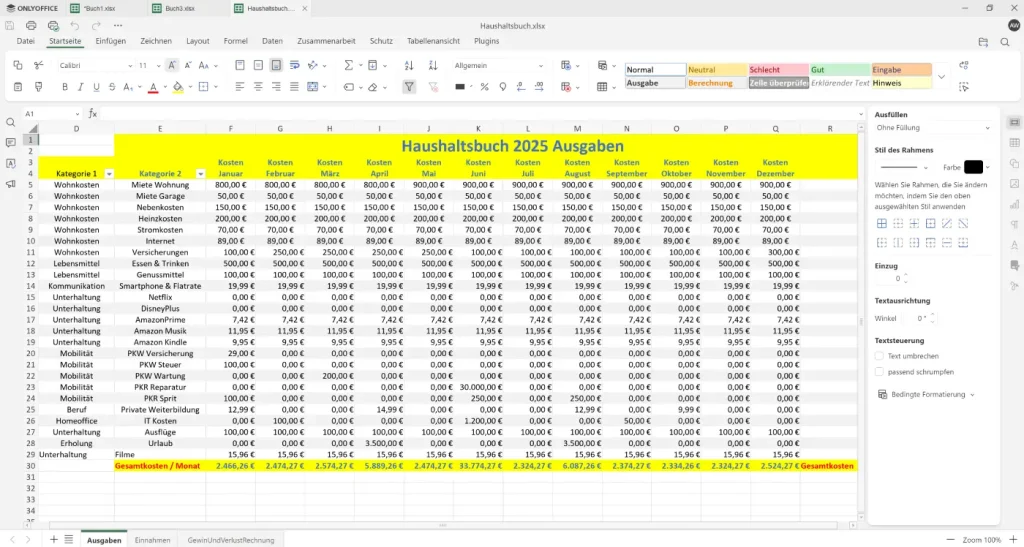The width and height of the screenshot is (1024, 547).
Task: Click the Filter funnel icon
Action: click(409, 87)
